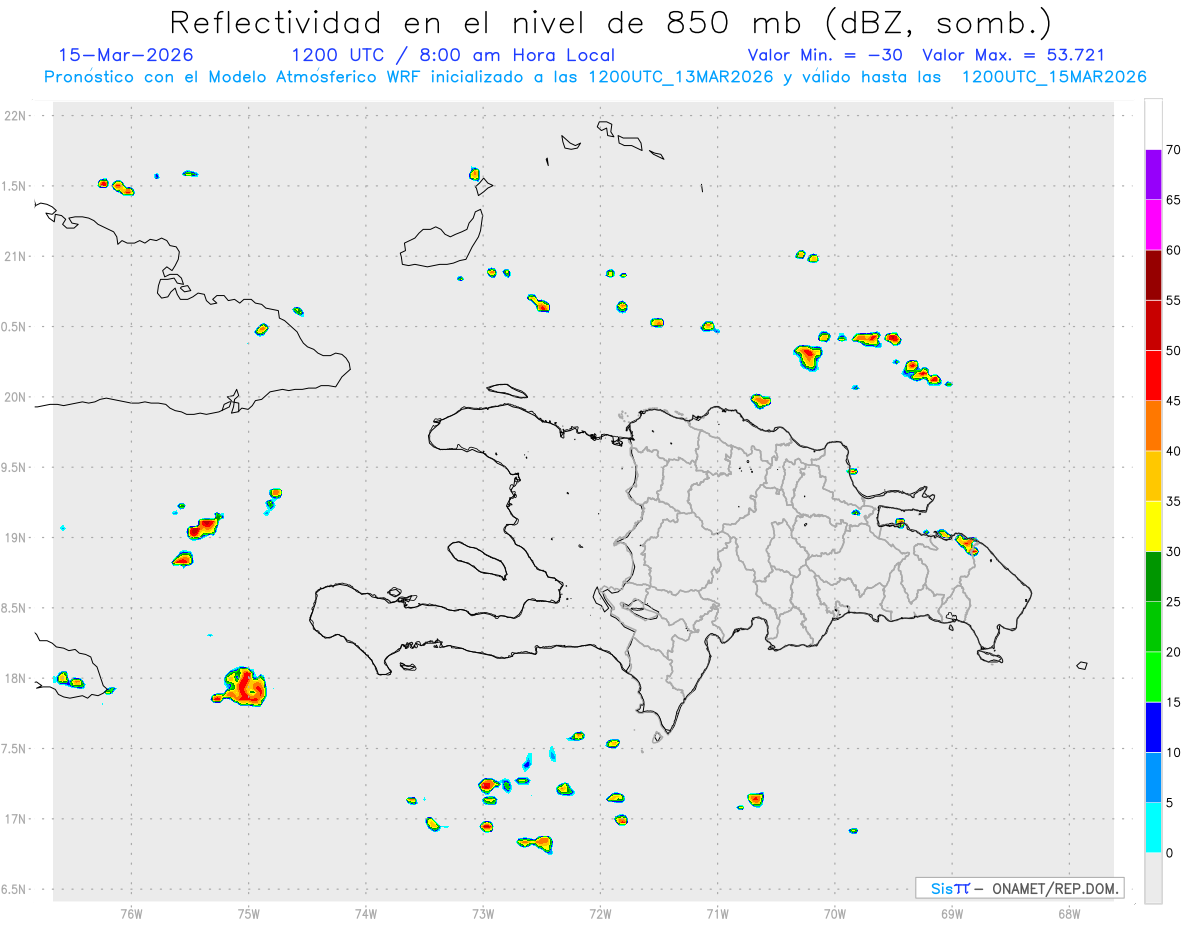Click the "50" colorbar scale value
Viewport: 1200px width, 927px height.
click(x=1174, y=351)
